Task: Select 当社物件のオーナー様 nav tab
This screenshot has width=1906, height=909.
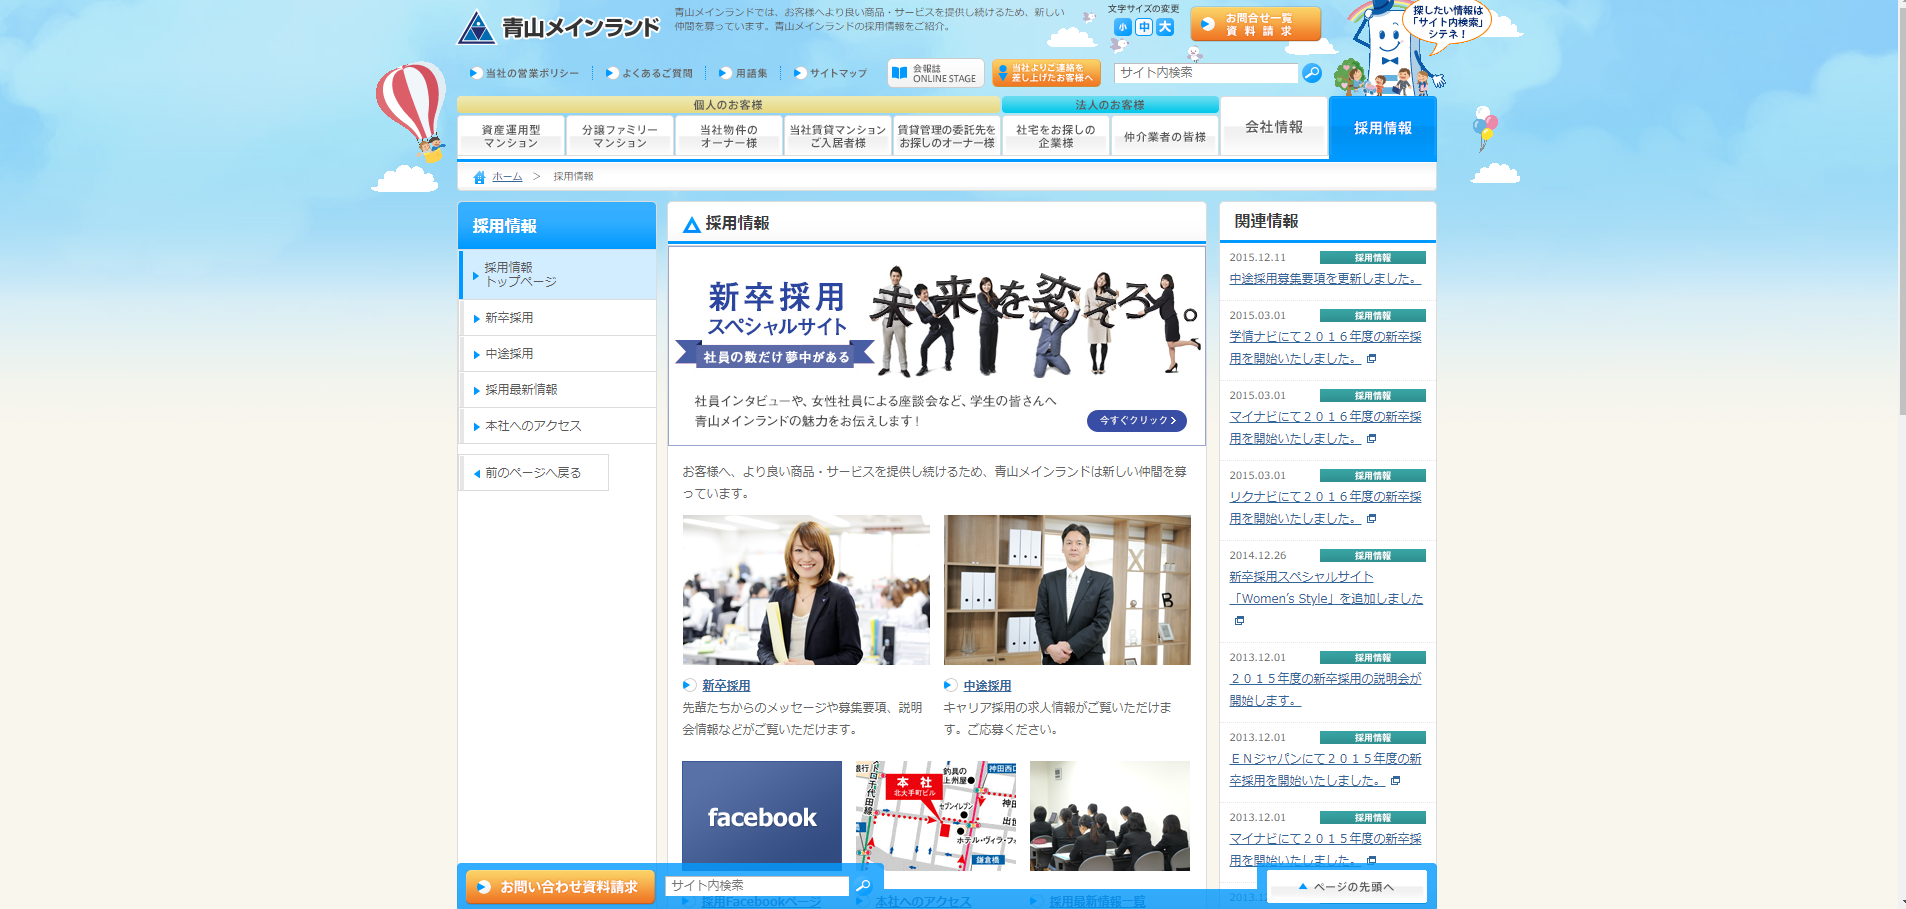Action: [729, 136]
